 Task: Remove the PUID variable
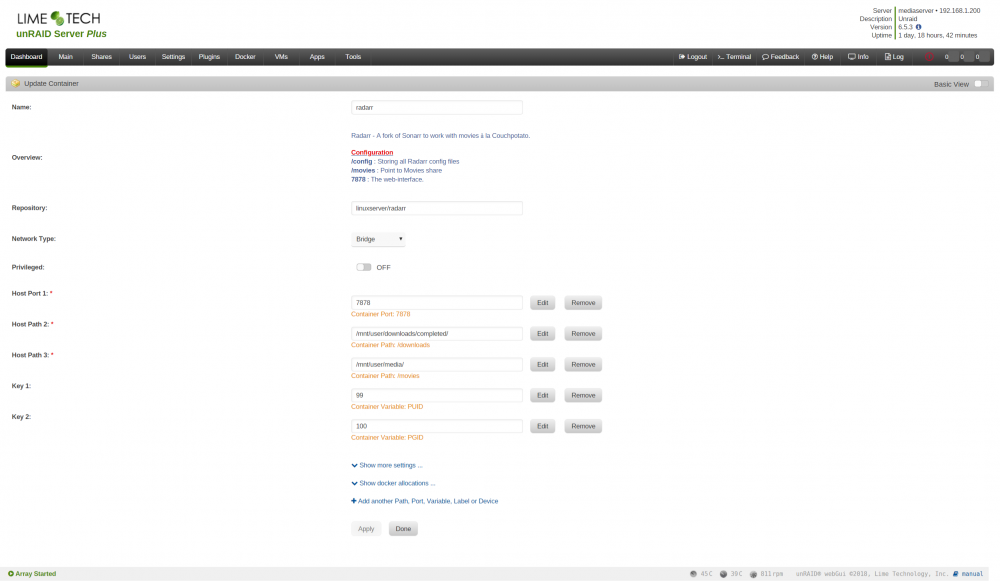click(x=583, y=395)
